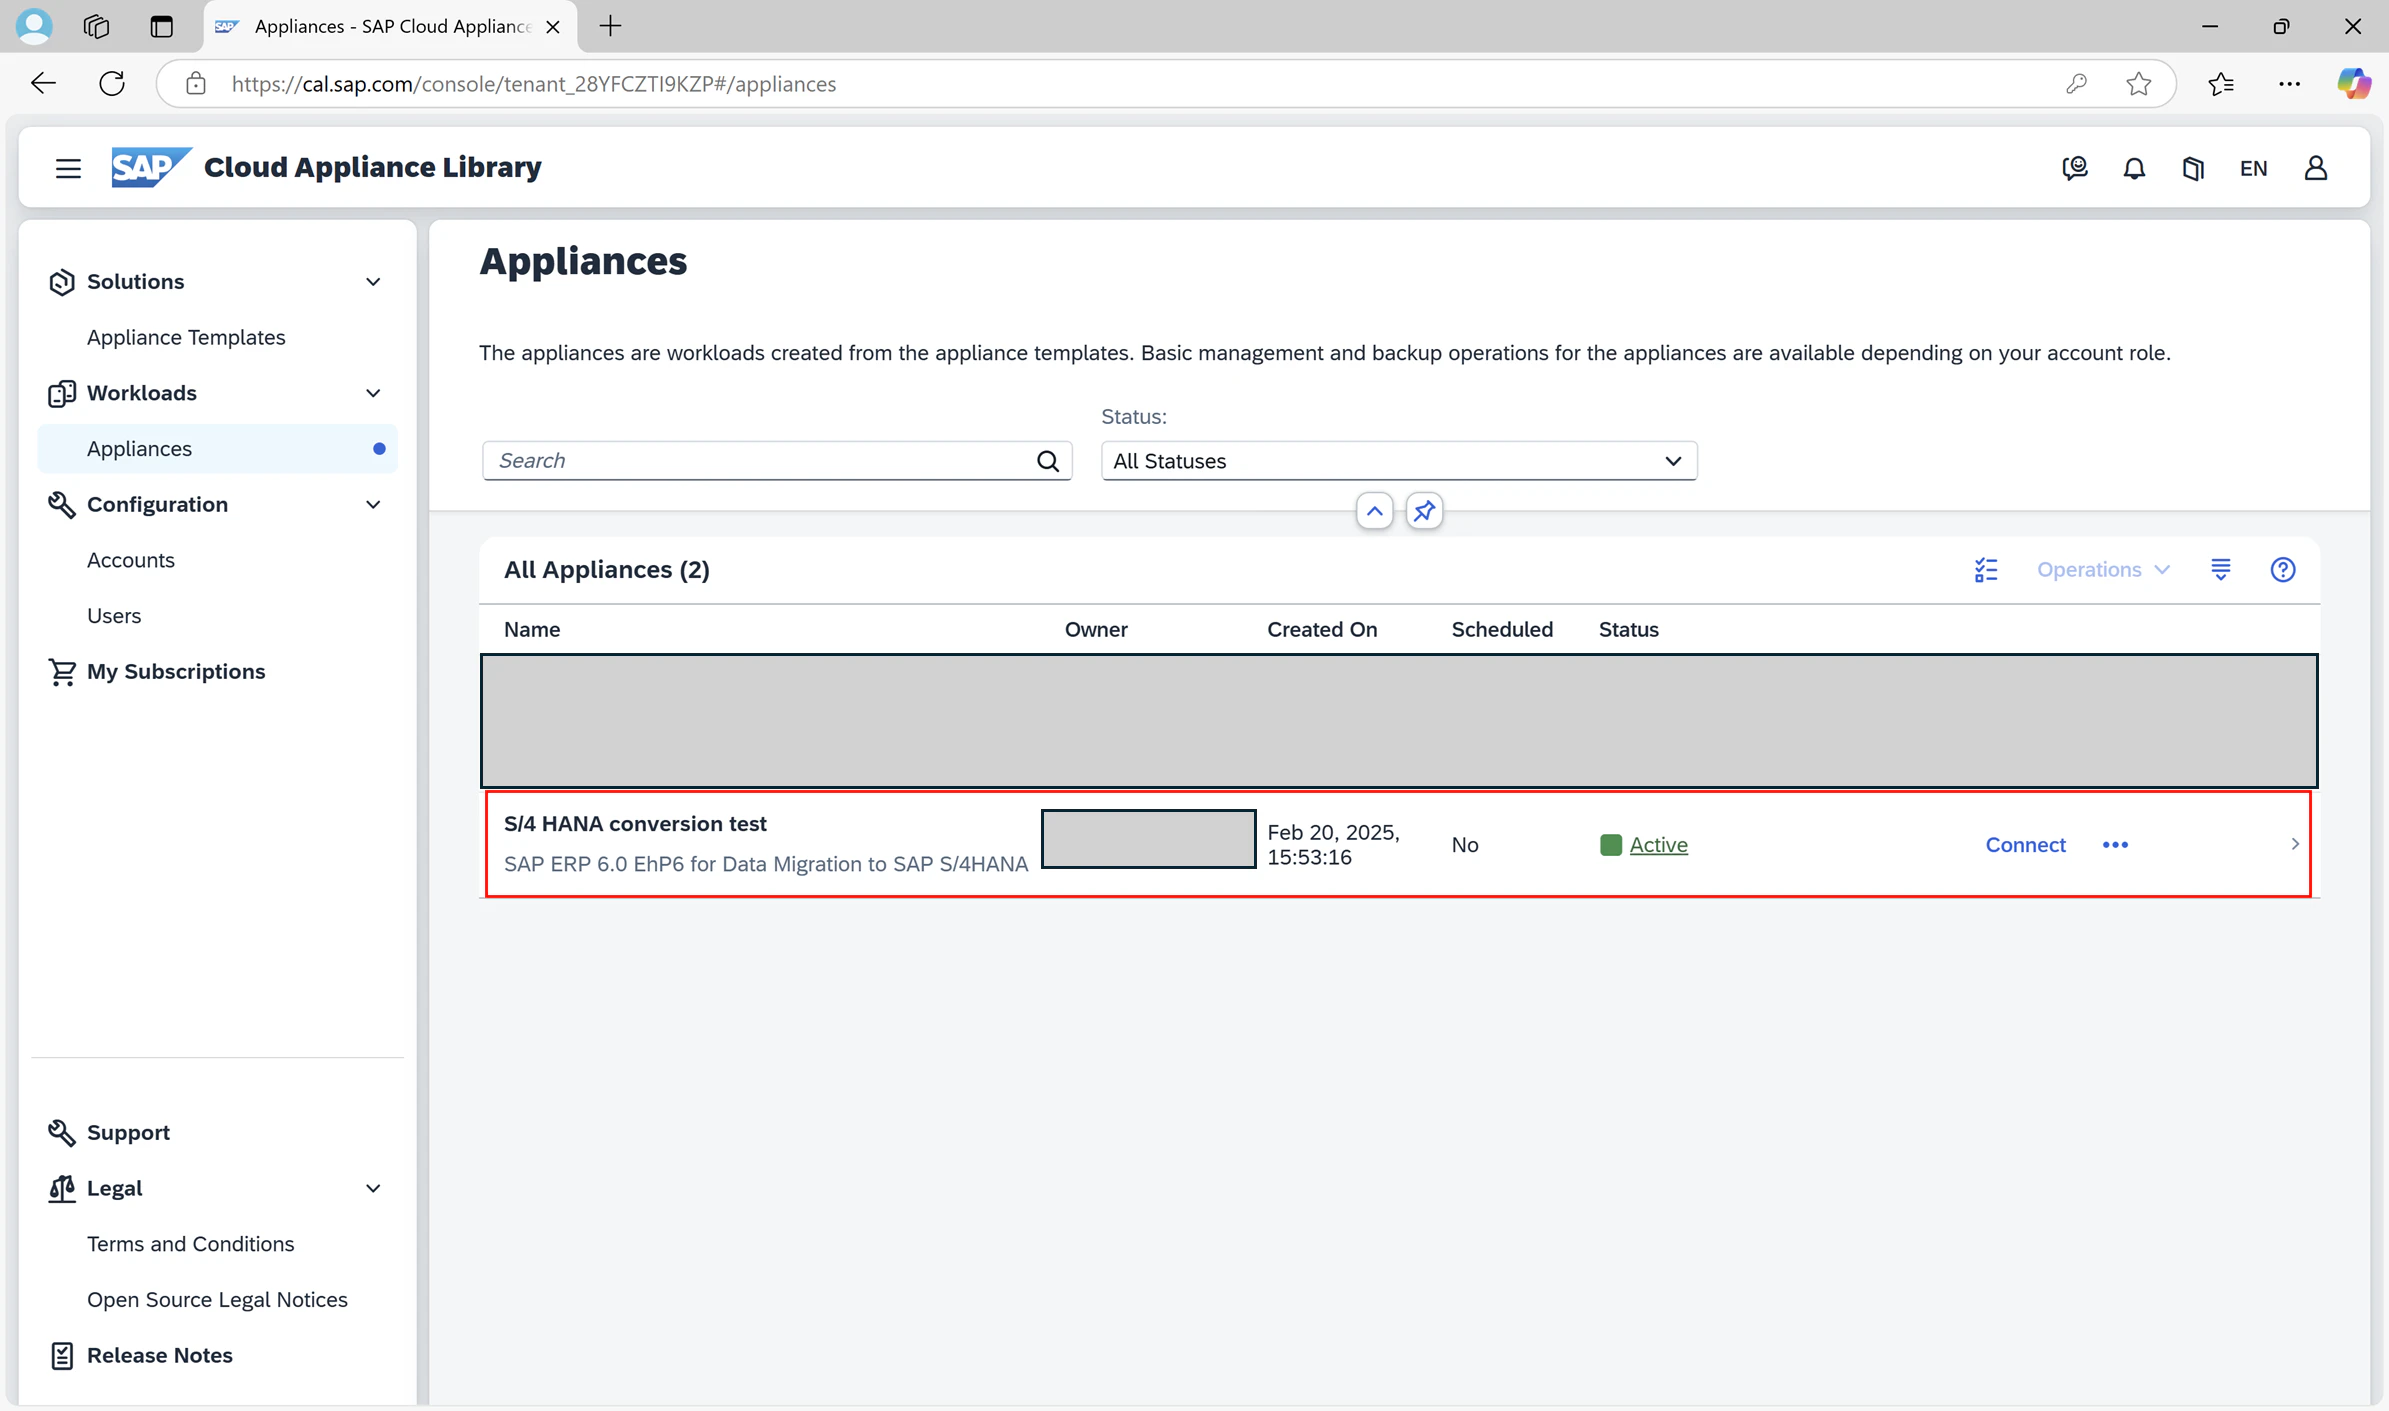Click the SAP logo
This screenshot has width=2389, height=1411.
[151, 167]
